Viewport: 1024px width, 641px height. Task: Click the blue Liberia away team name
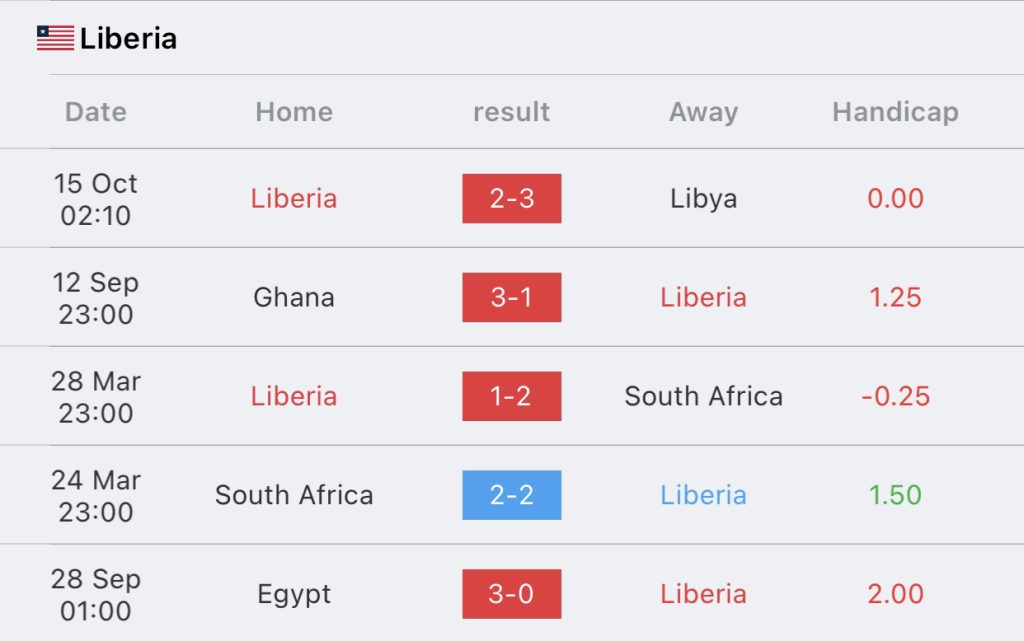(x=703, y=495)
